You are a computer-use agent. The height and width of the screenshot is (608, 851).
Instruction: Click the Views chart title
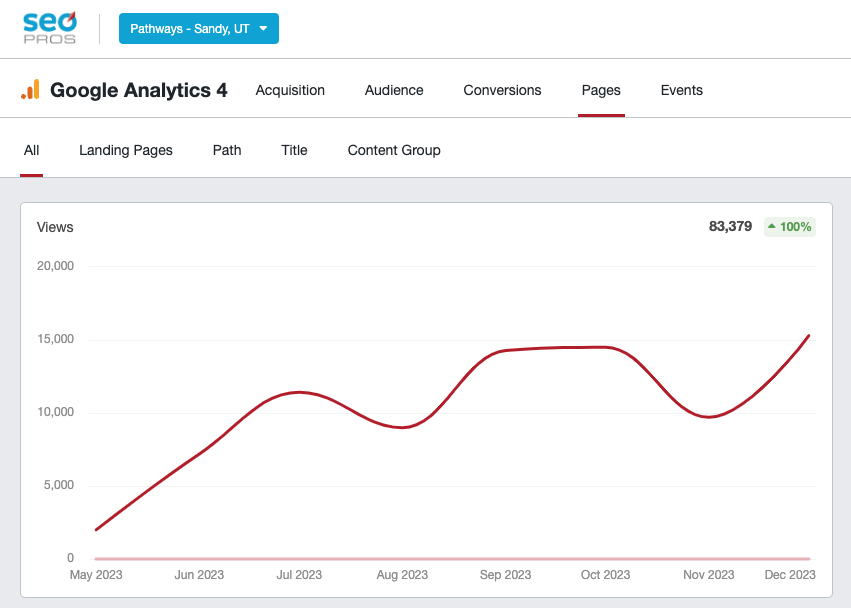(x=55, y=227)
